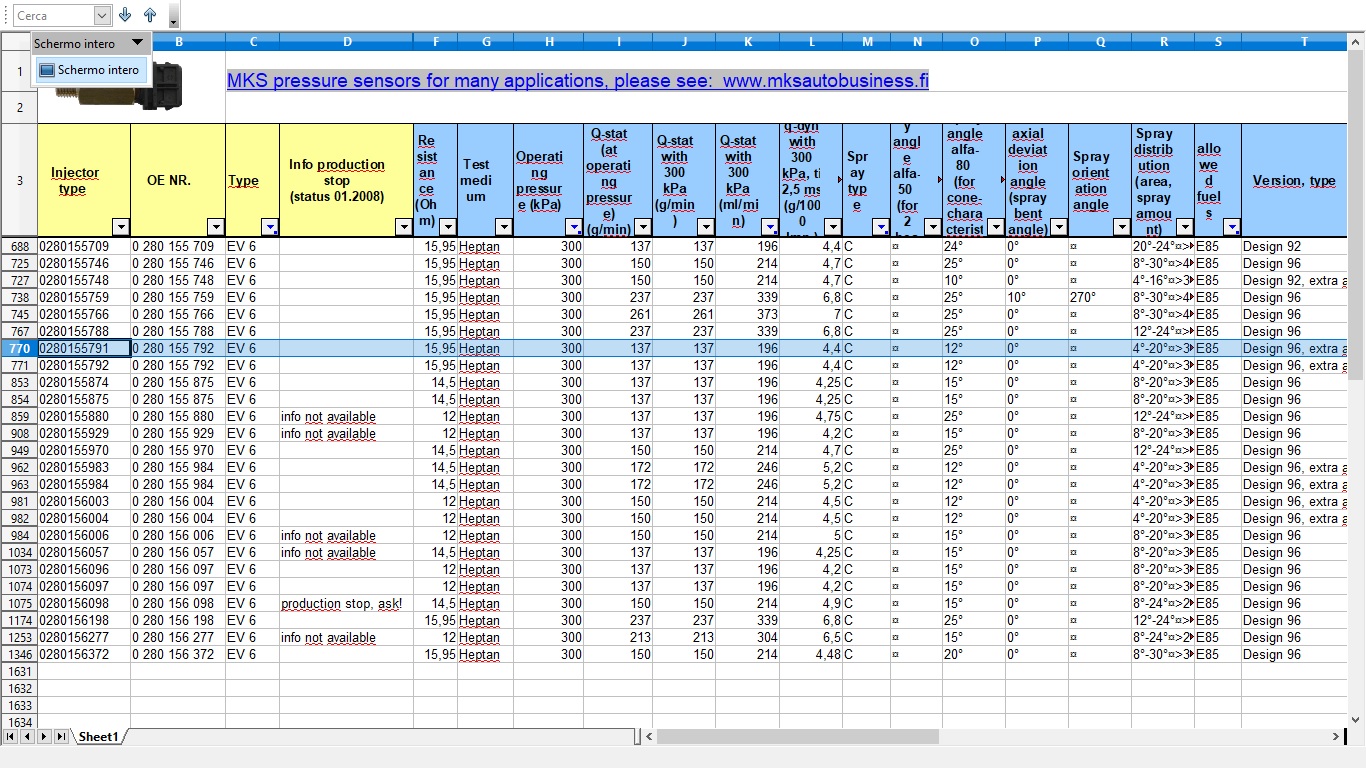Open the MKS pressure sensors hyperlink
Screen dimensions: 1366x768
pos(577,81)
